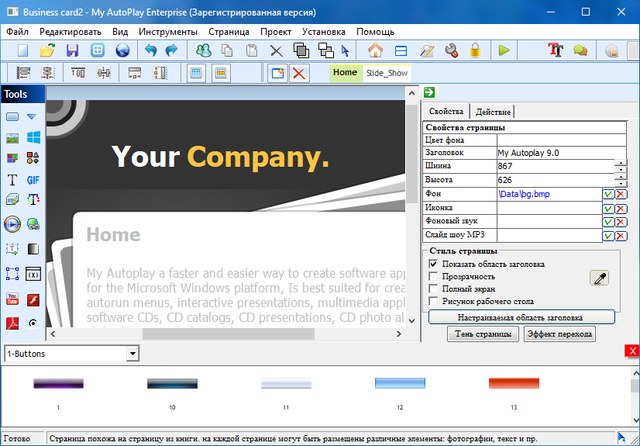Screen dimensions: 640x446
Task: Delete page with the red X icon
Action: point(299,74)
